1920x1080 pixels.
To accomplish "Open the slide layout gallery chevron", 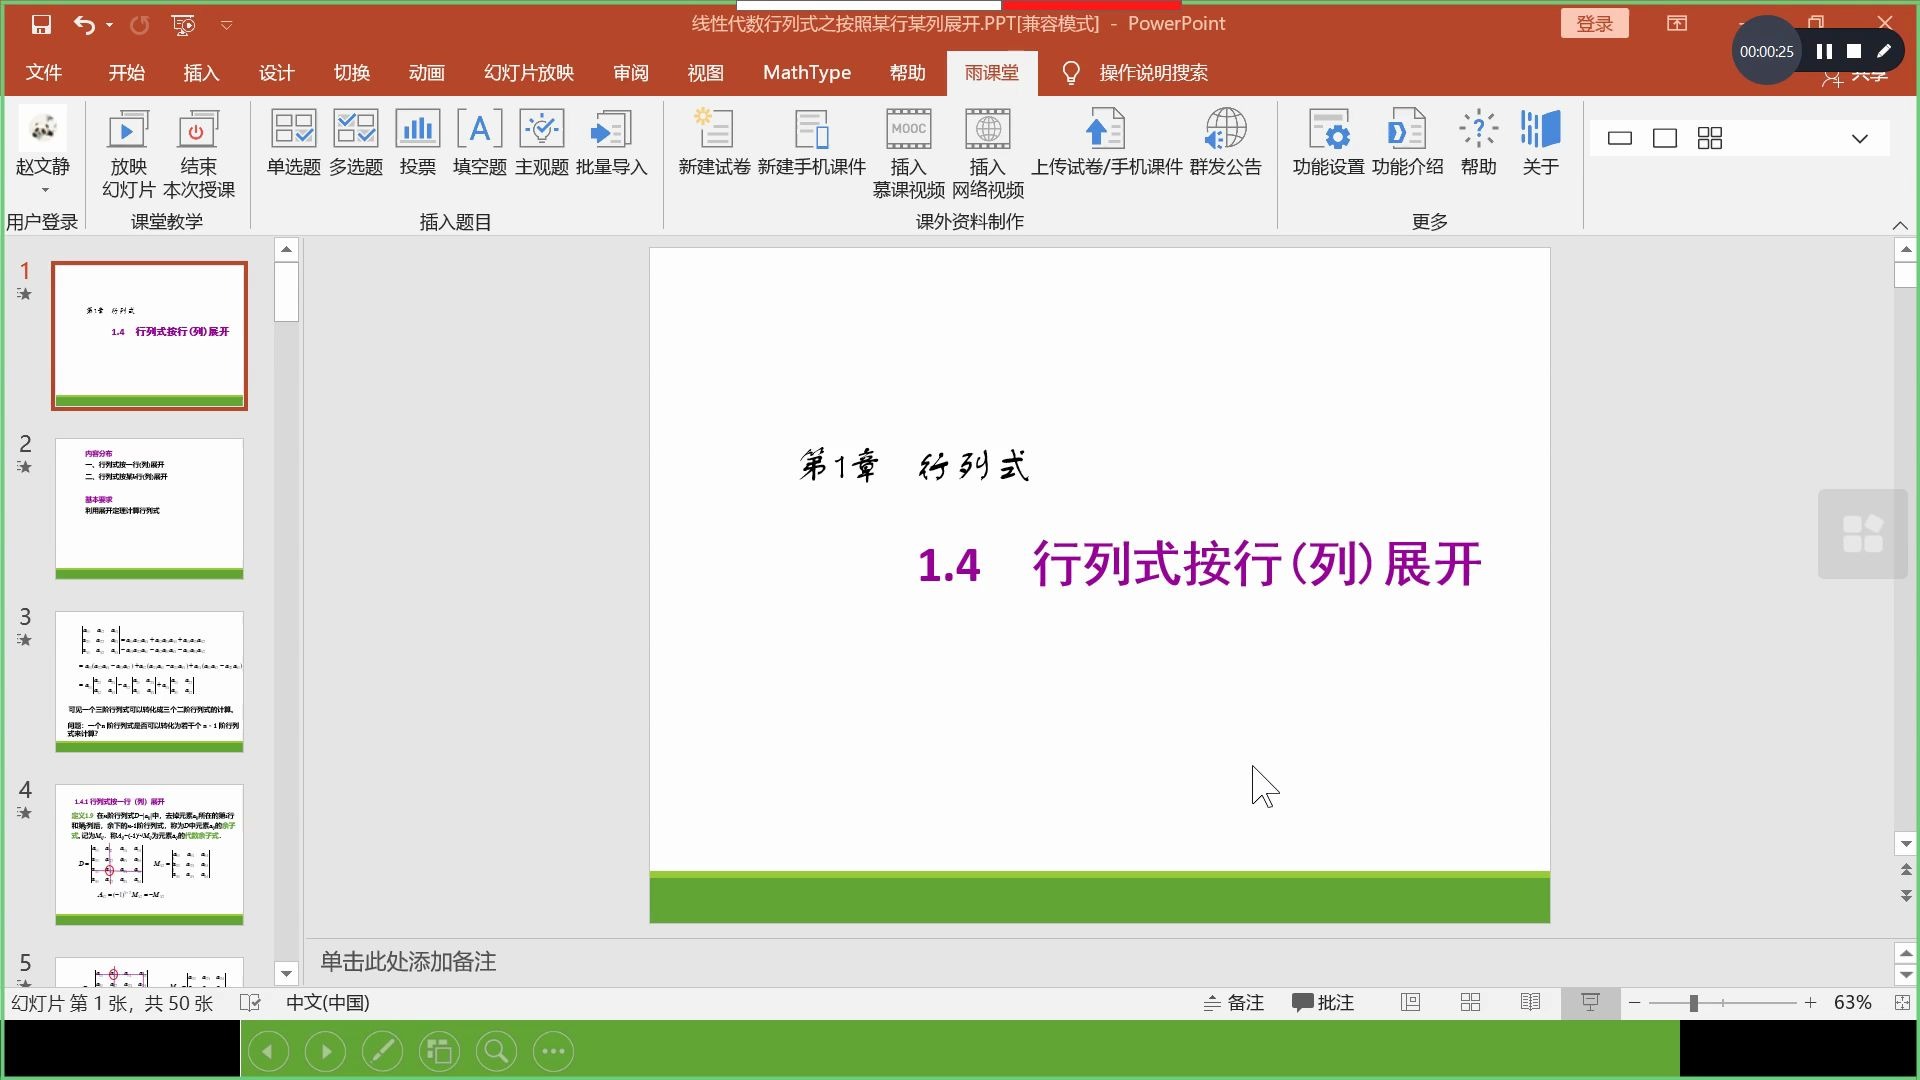I will pyautogui.click(x=1859, y=138).
